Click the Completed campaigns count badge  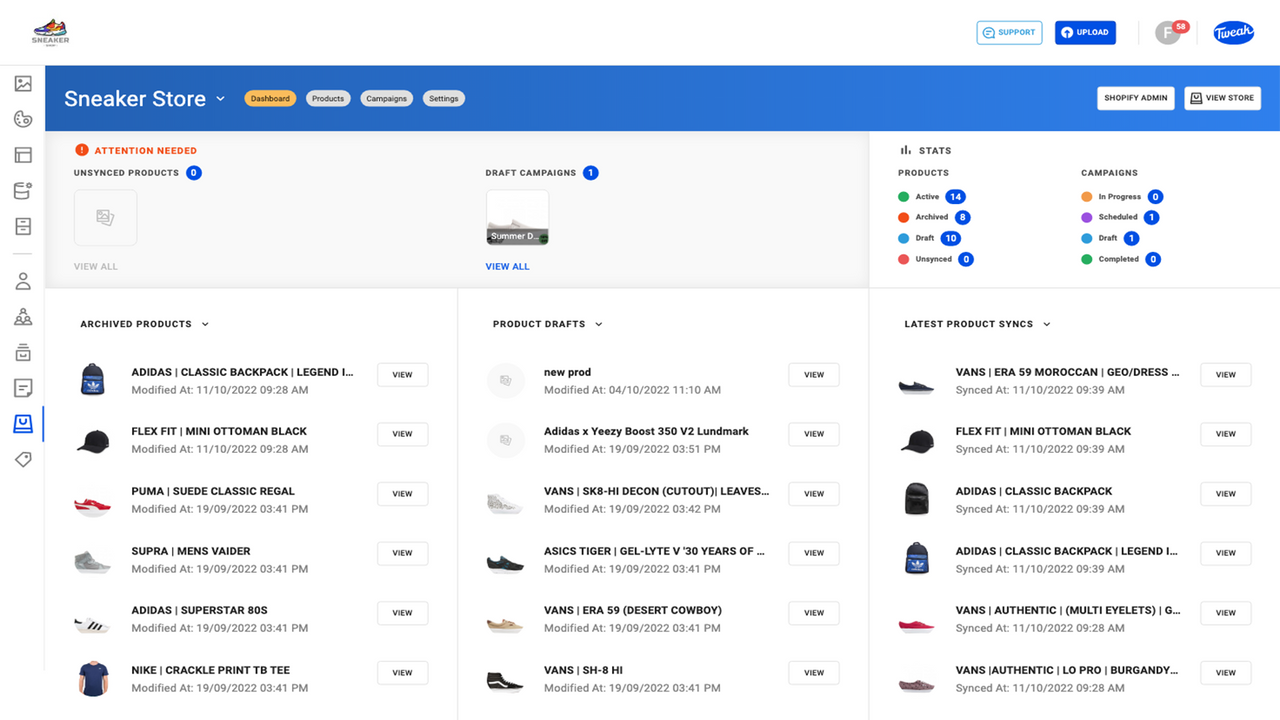coord(1153,259)
